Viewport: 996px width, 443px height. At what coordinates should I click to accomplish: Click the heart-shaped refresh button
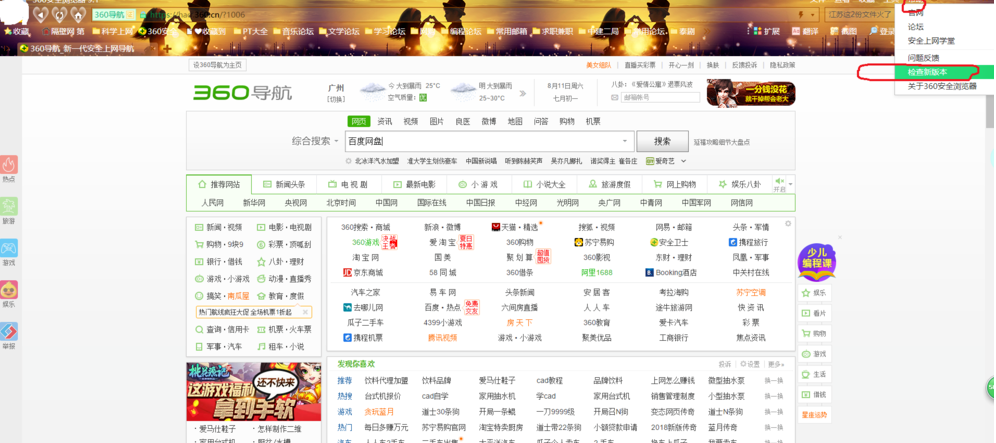point(58,13)
